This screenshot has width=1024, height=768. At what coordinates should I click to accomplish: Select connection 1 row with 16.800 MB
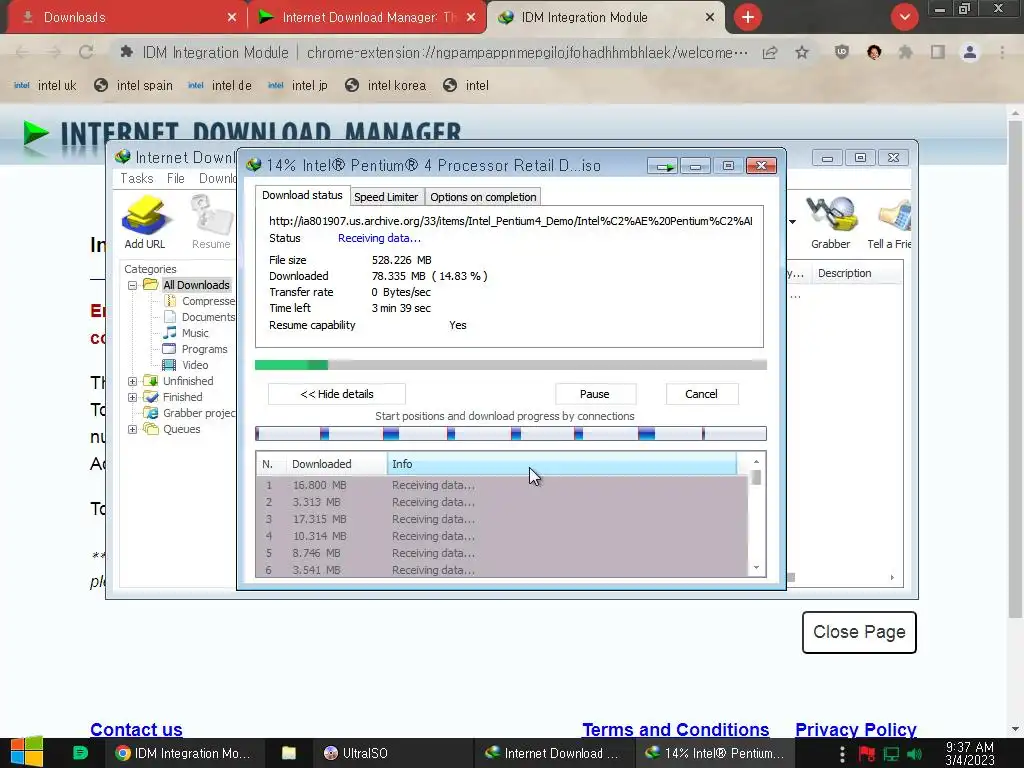(502, 485)
